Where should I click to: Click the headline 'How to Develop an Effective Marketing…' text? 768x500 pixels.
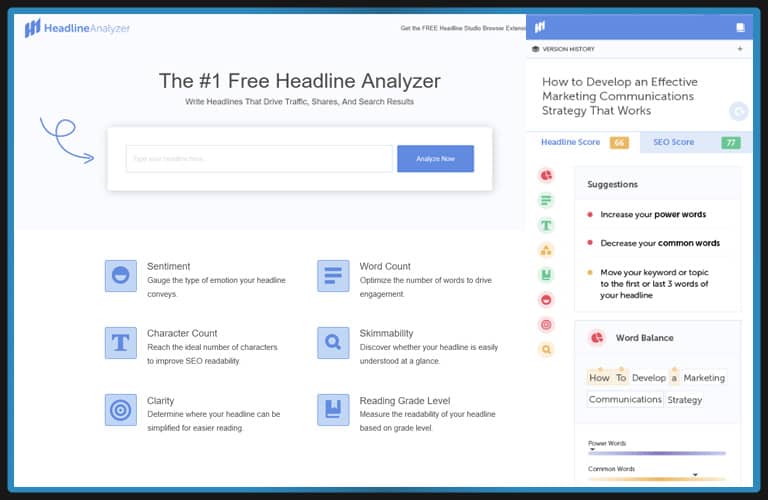click(x=620, y=96)
